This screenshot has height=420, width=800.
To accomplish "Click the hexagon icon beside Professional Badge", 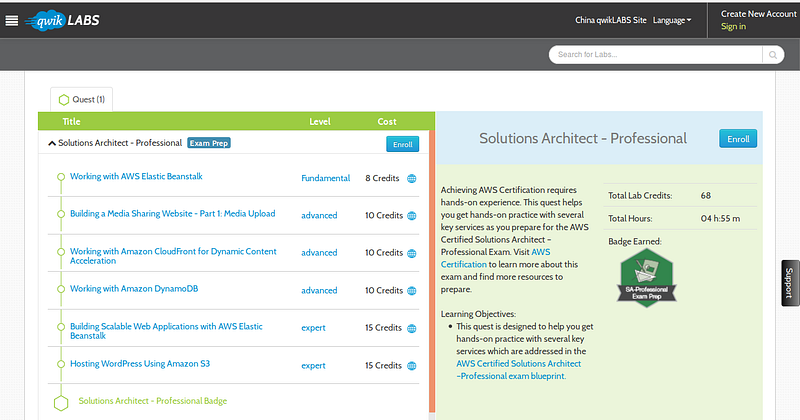I will (61, 403).
